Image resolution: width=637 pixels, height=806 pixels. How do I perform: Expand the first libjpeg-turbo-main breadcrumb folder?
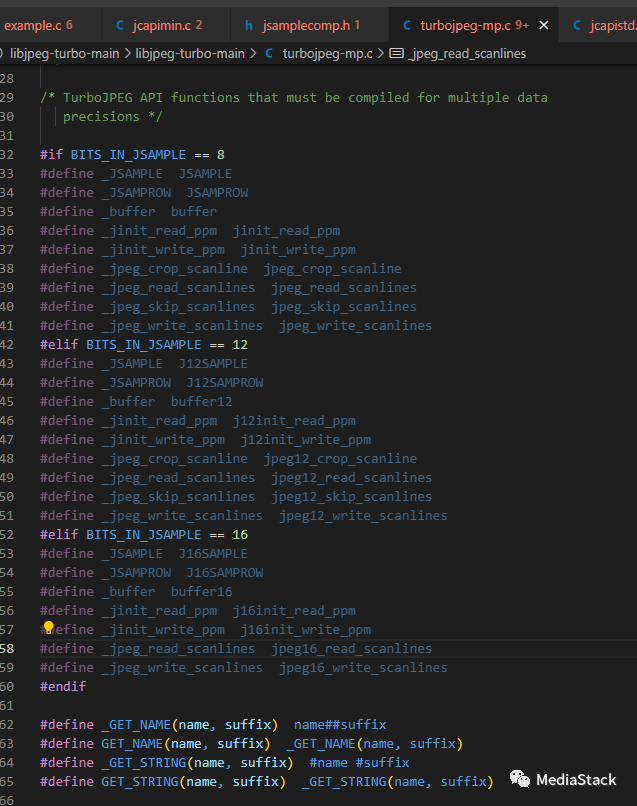pos(65,53)
